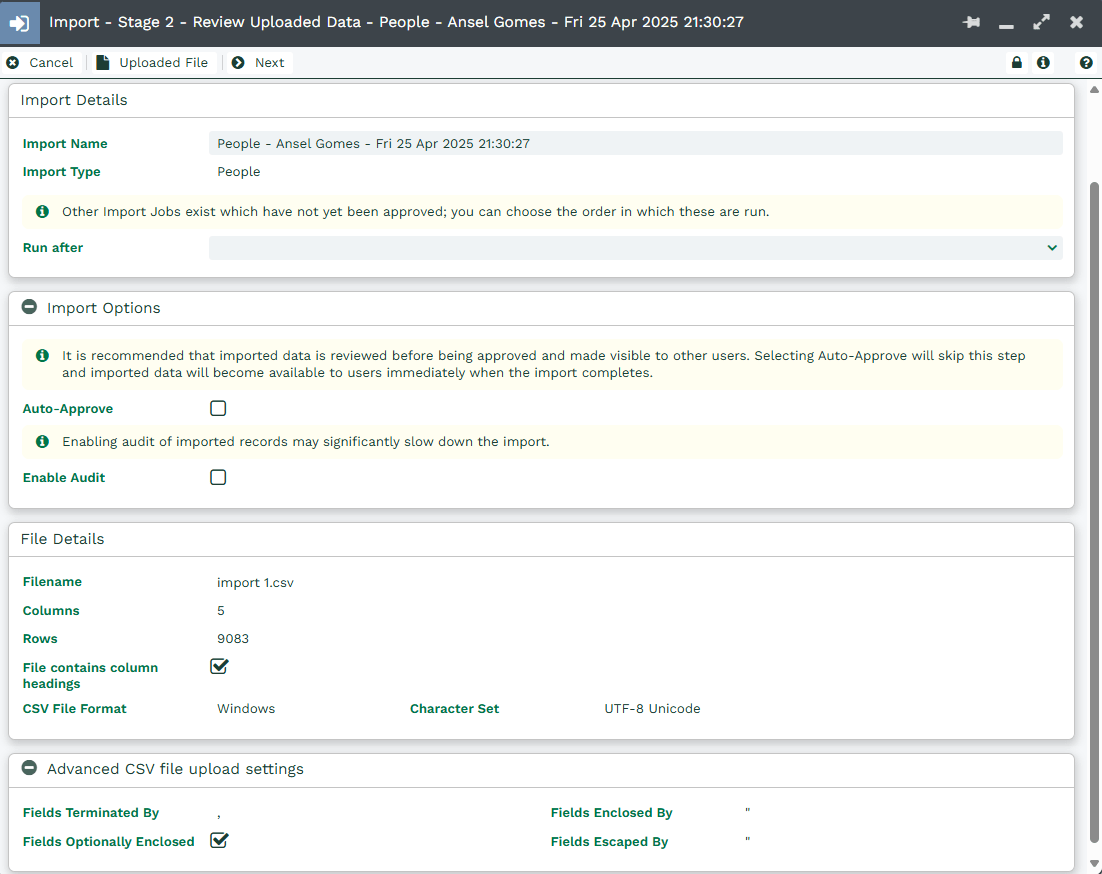This screenshot has height=874, width=1102.
Task: Click the Character Set label
Action: coord(455,708)
